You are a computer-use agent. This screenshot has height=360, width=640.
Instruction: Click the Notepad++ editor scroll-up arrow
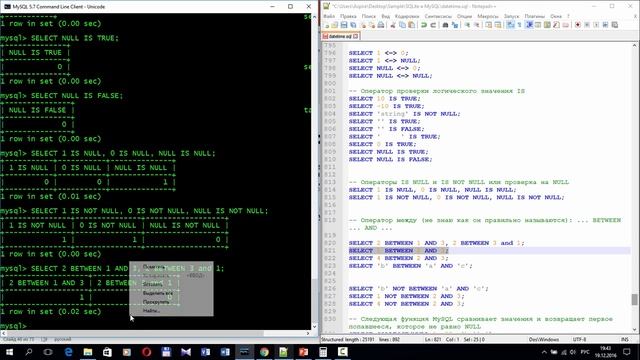tap(634, 45)
